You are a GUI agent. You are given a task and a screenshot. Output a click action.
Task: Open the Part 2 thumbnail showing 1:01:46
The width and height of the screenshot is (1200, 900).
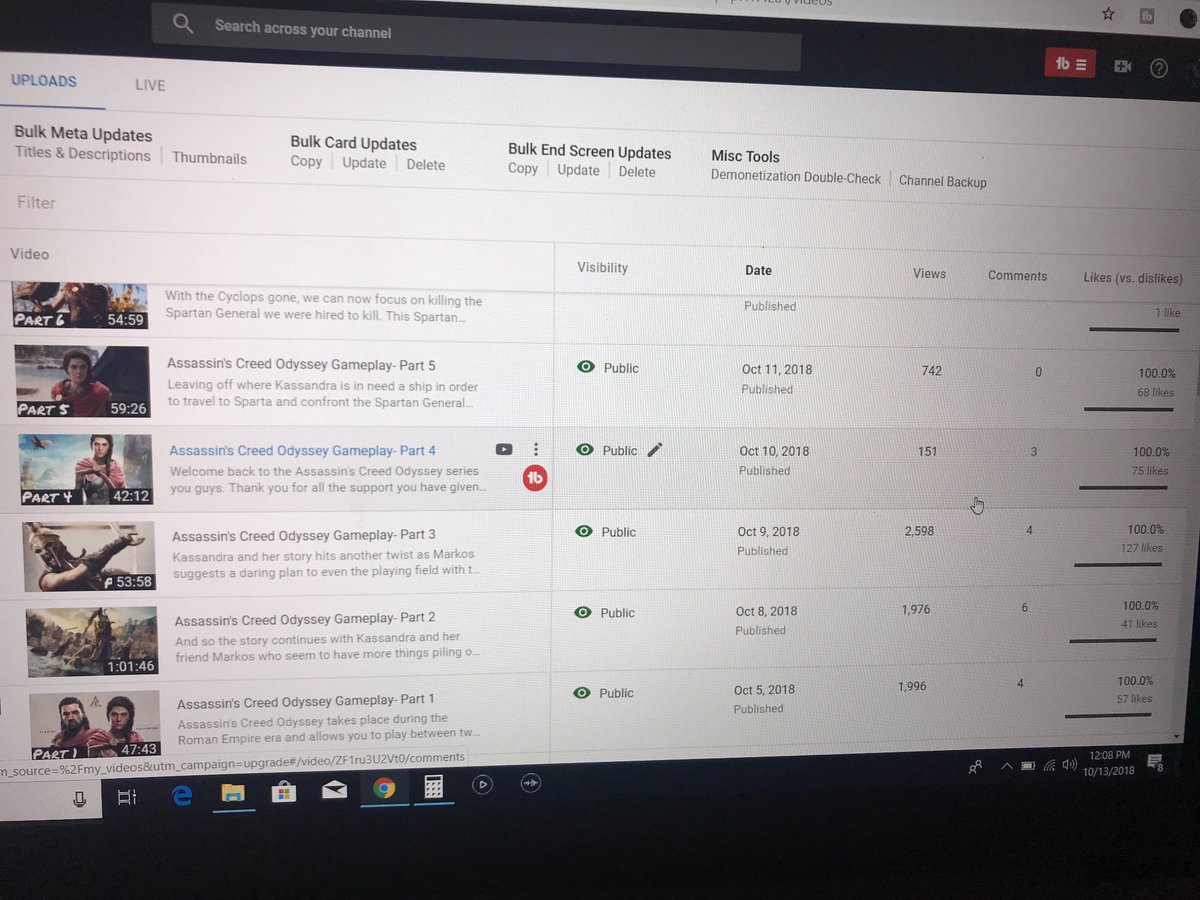click(92, 641)
